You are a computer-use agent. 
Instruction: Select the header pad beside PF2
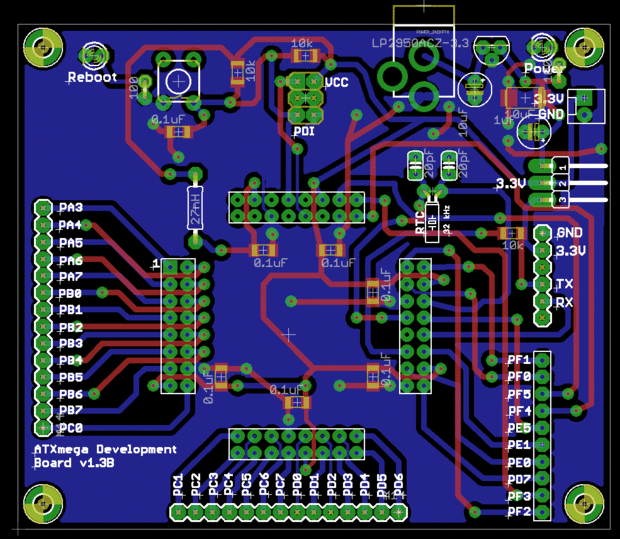click(542, 513)
